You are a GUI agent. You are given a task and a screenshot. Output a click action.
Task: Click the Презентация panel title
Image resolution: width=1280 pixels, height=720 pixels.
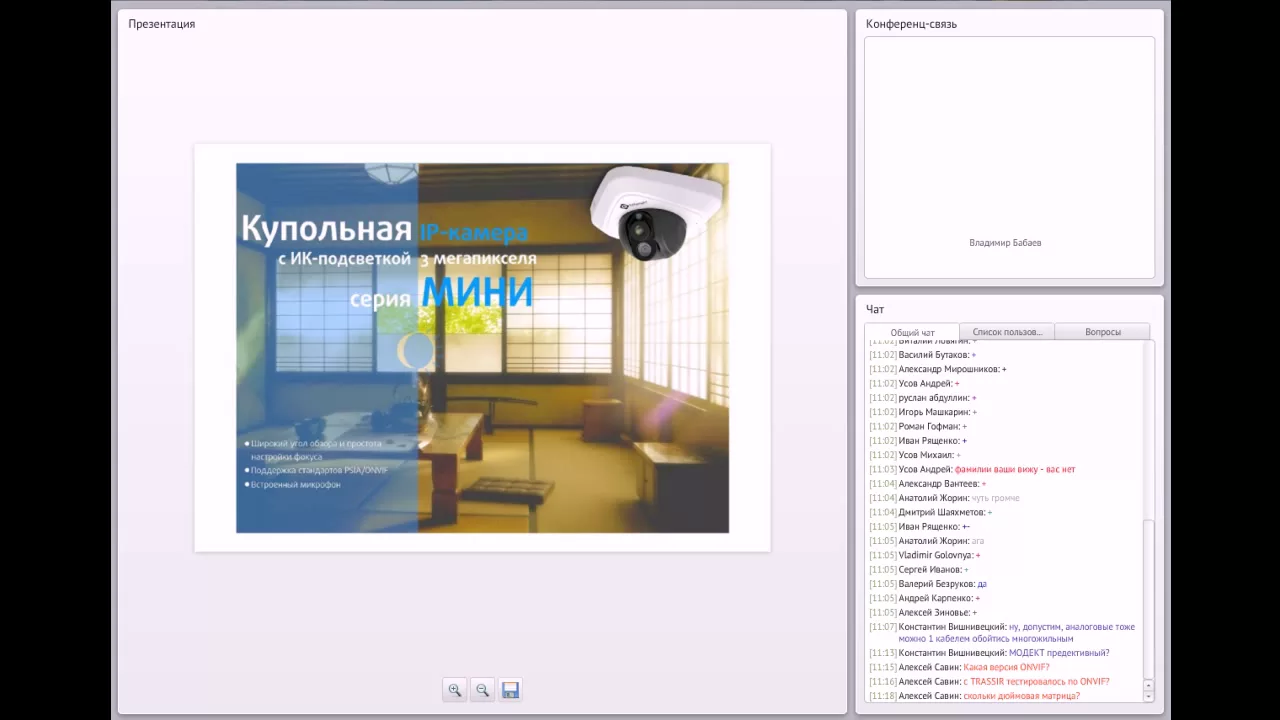161,24
